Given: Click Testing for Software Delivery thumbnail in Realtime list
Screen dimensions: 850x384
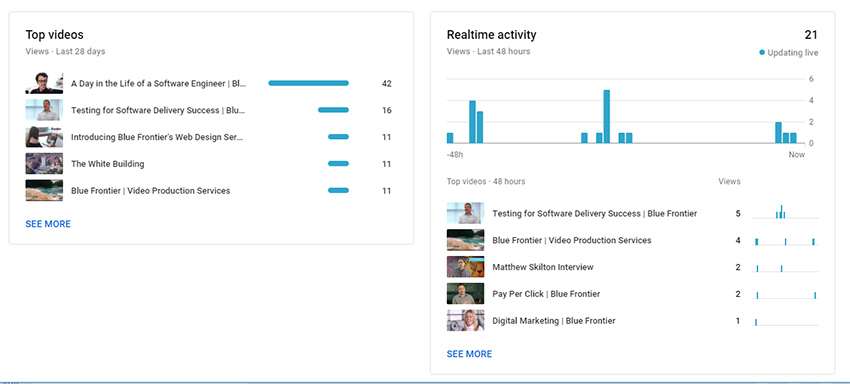Looking at the screenshot, I should pos(465,213).
